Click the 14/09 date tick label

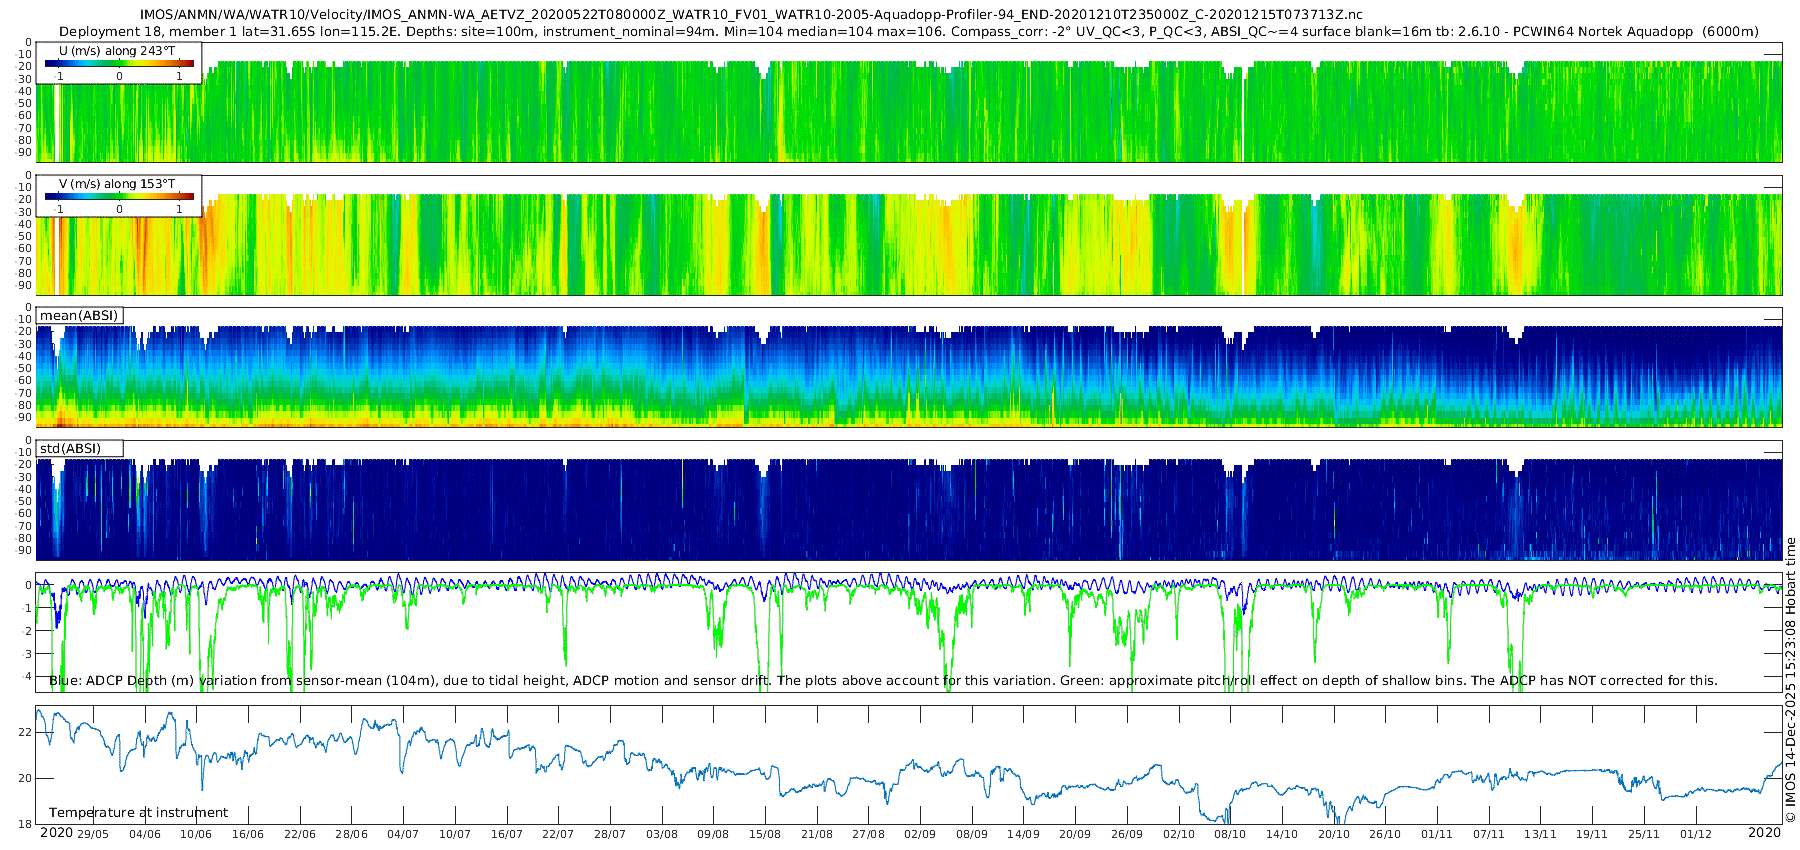pos(1023,834)
